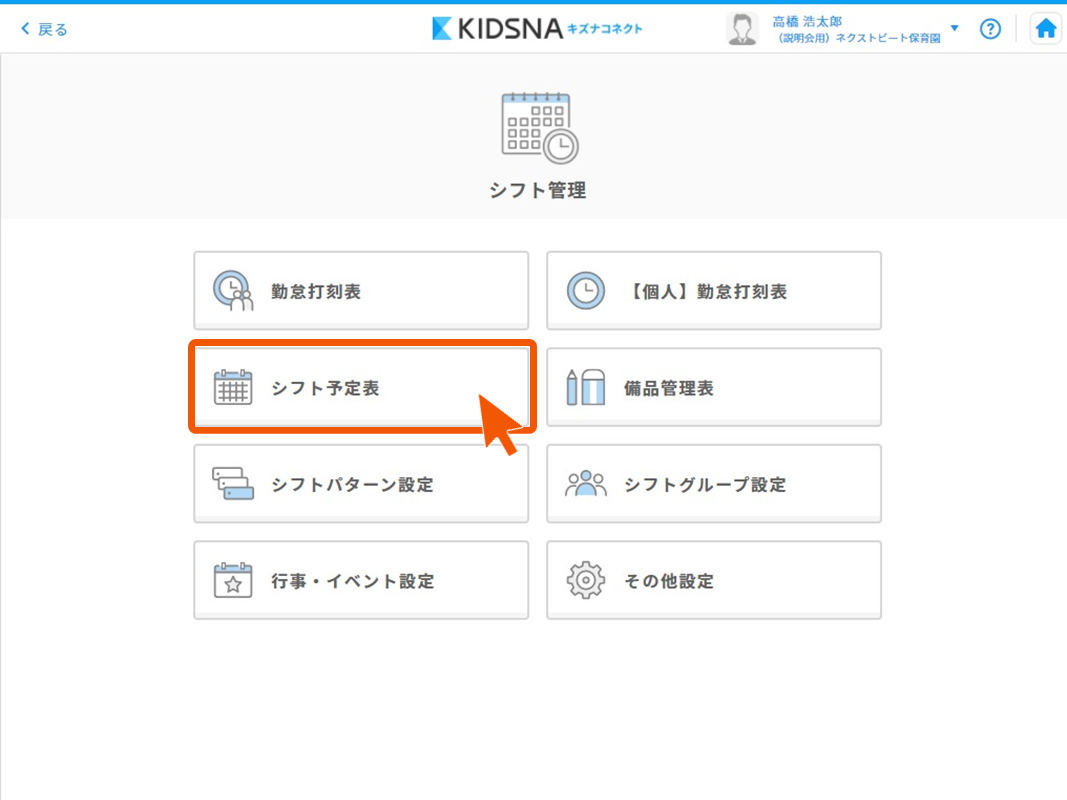Select the 備品管理表 menu item

(x=713, y=388)
